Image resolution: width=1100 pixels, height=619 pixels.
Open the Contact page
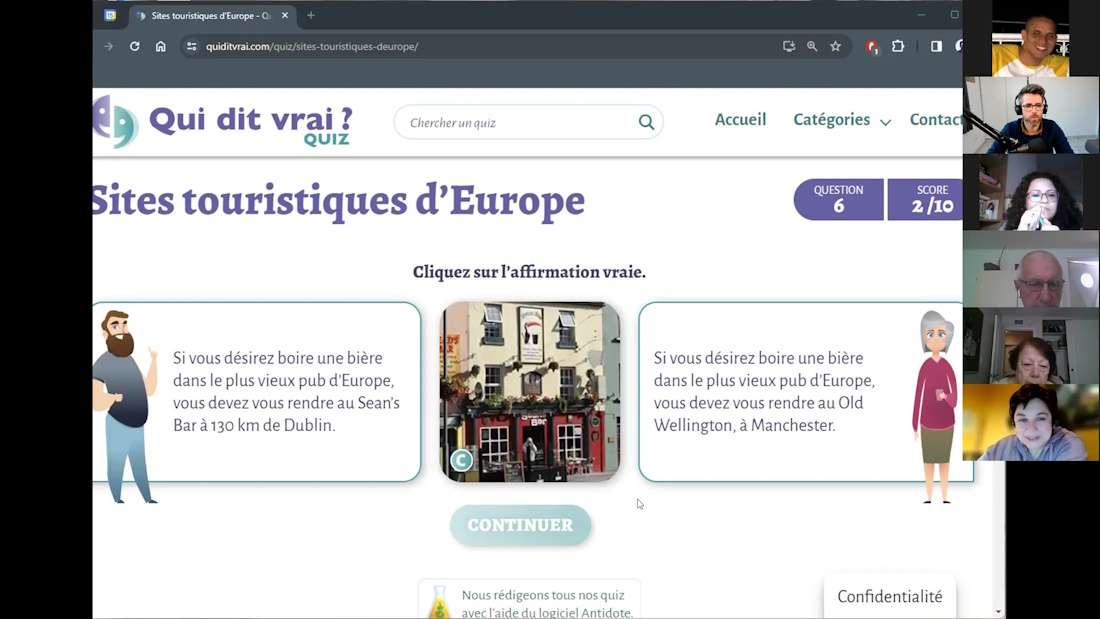[936, 120]
